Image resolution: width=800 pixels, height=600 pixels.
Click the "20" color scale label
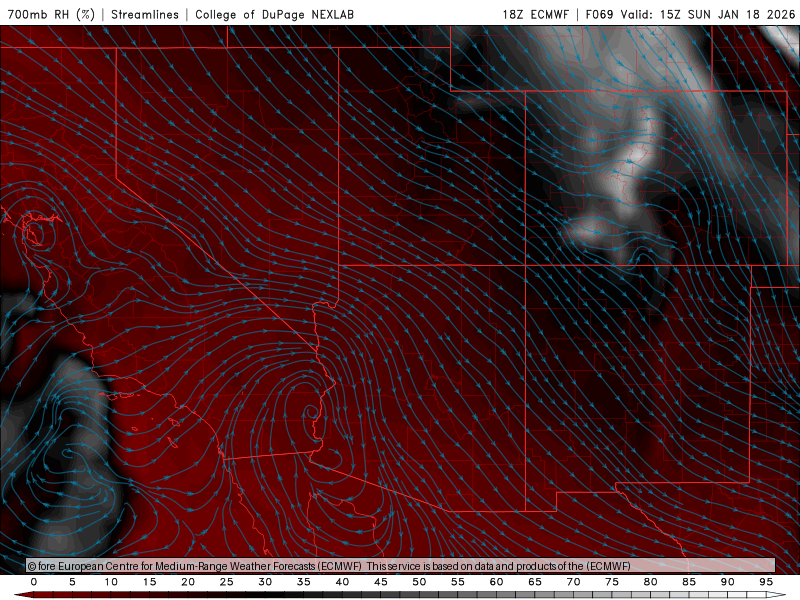[x=188, y=582]
